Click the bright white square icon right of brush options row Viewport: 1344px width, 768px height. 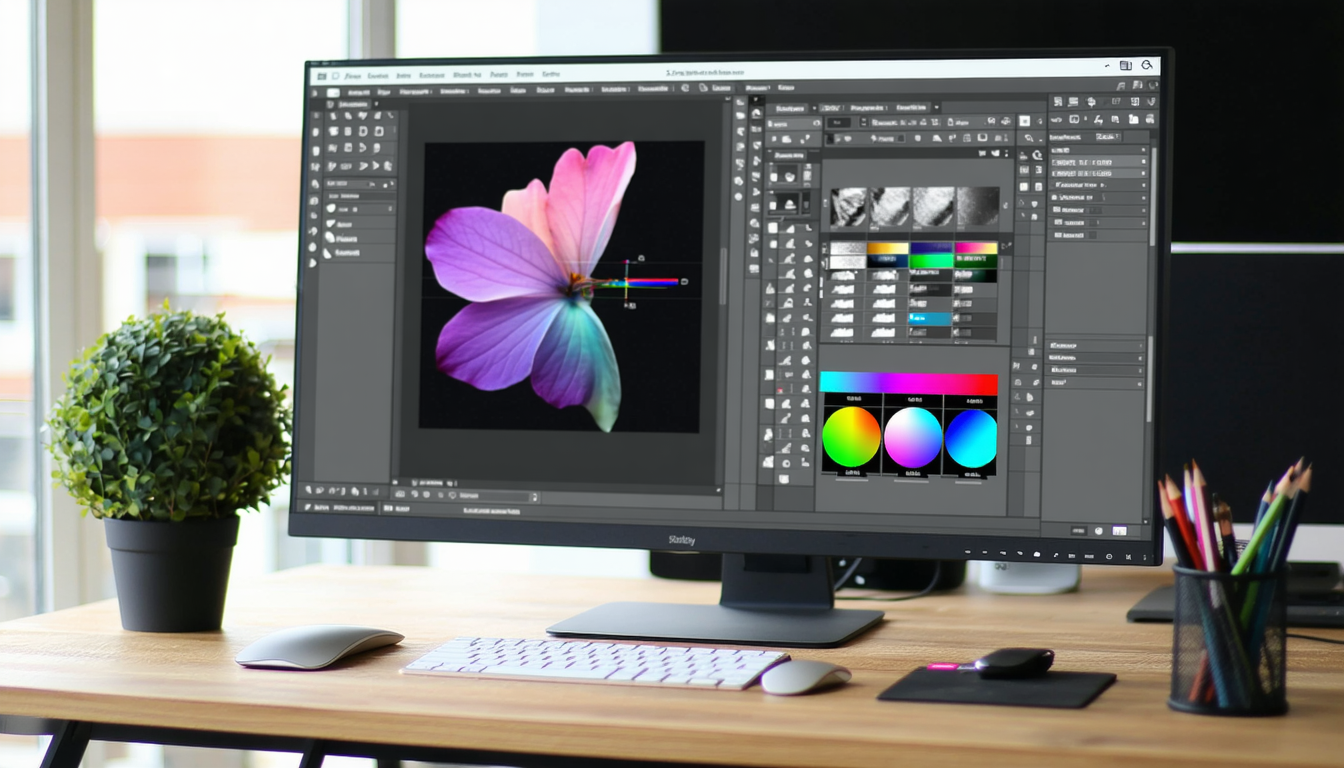[1024, 121]
